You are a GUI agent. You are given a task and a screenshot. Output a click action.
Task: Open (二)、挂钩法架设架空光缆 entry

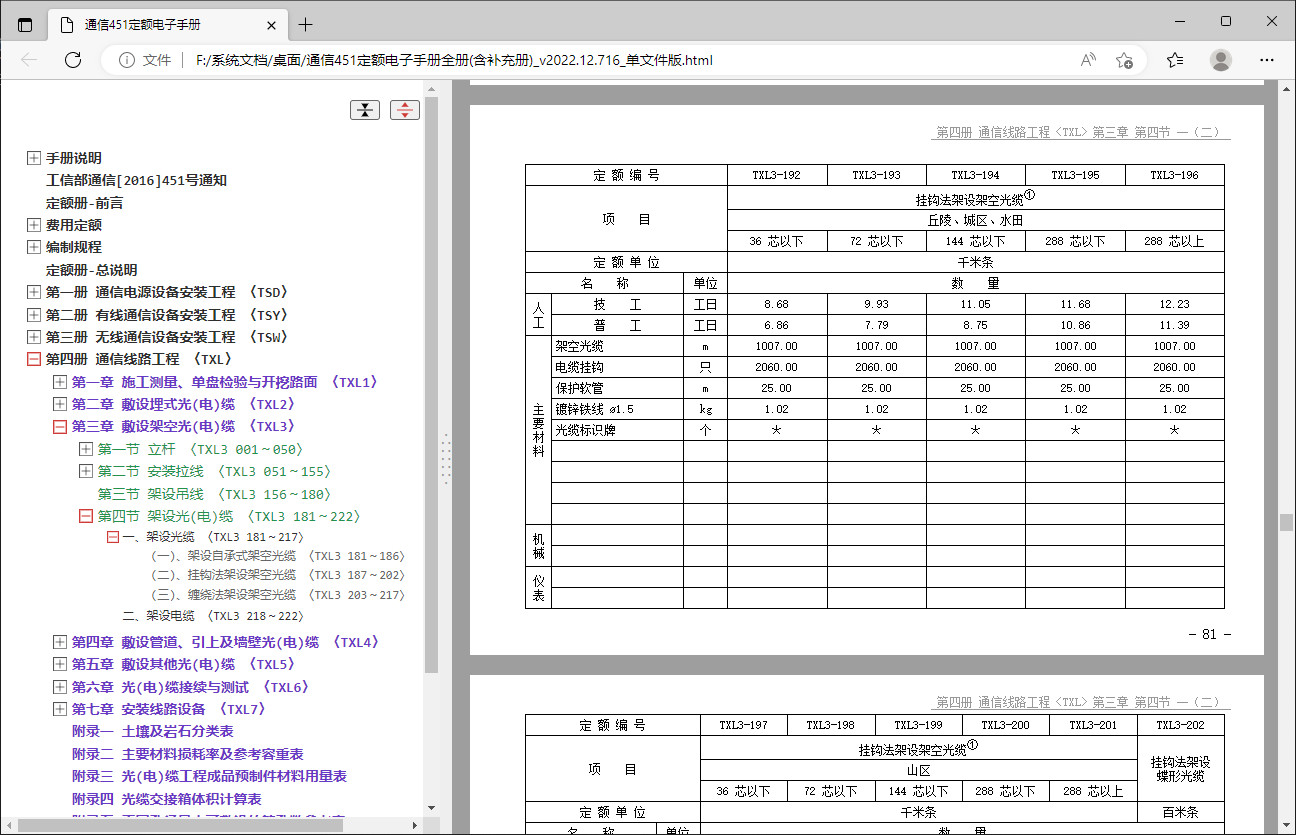[x=277, y=575]
